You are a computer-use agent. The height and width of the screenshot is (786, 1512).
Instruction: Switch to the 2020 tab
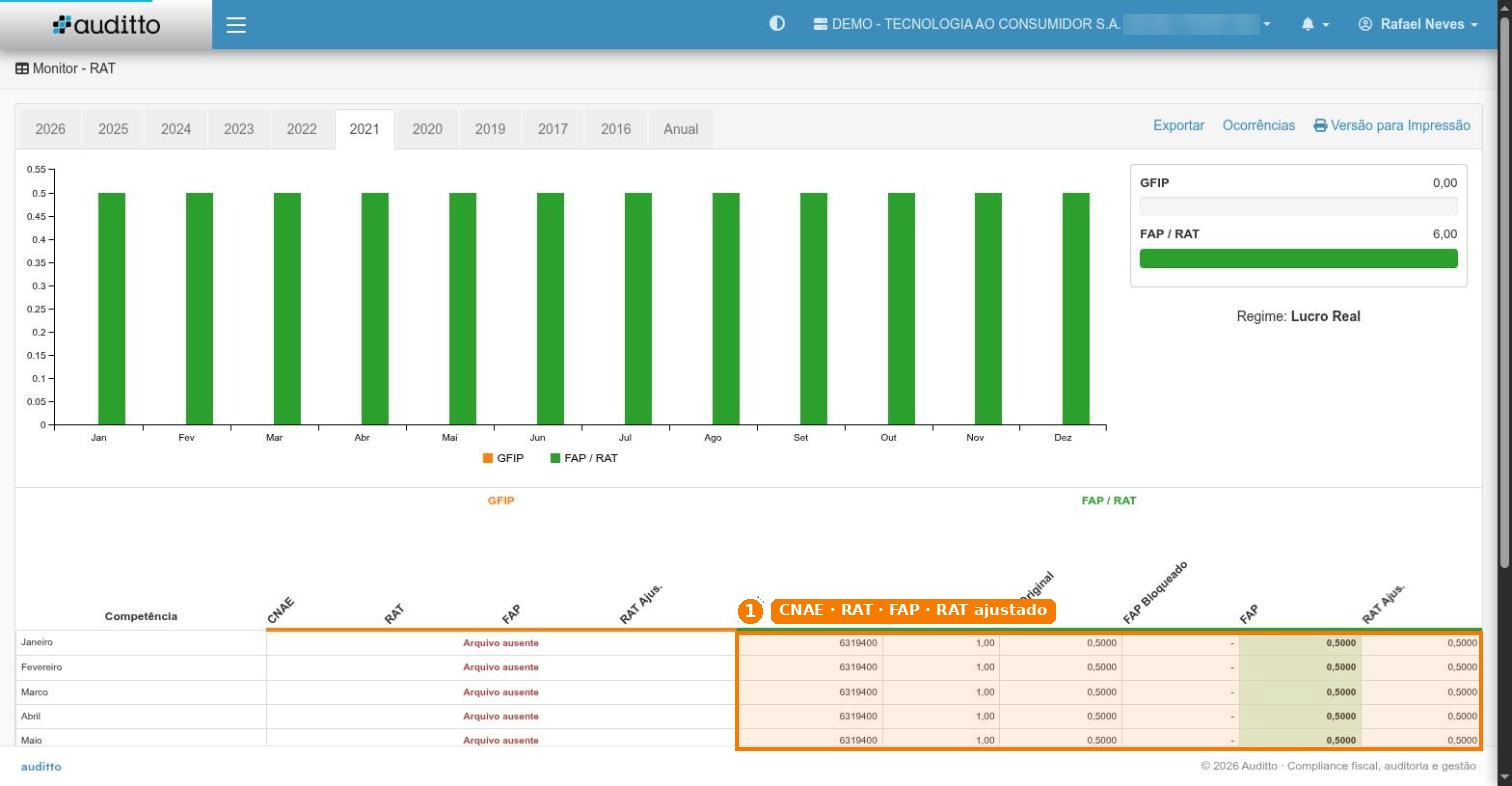click(427, 129)
